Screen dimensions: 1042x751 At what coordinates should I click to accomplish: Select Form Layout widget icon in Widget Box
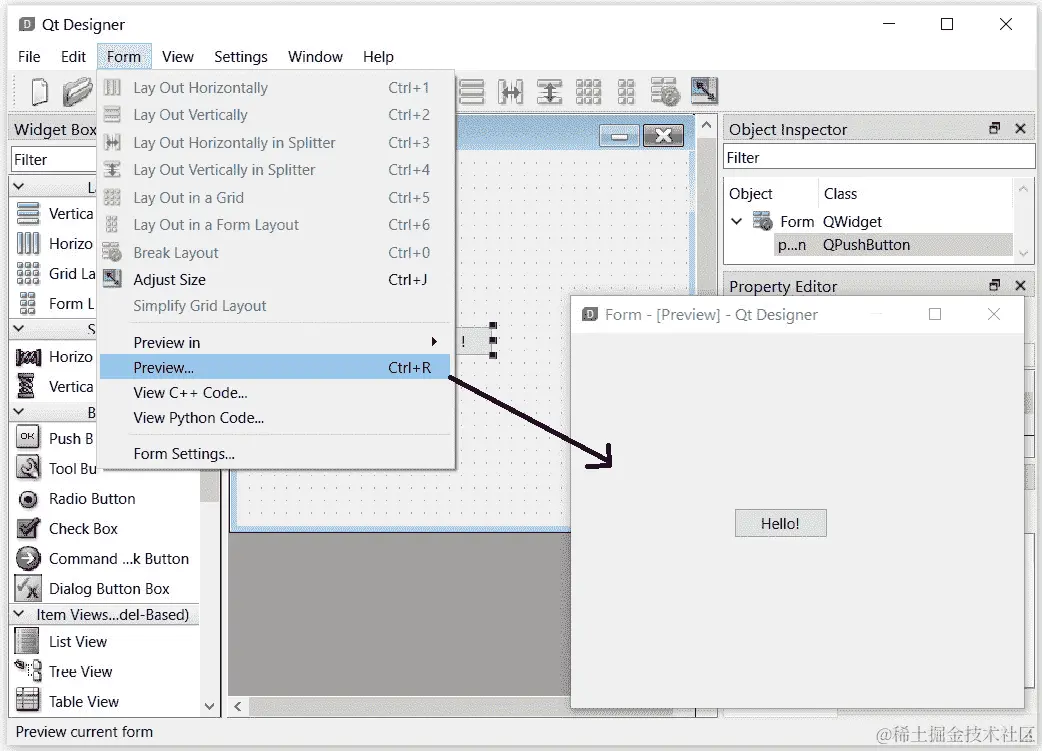point(28,303)
